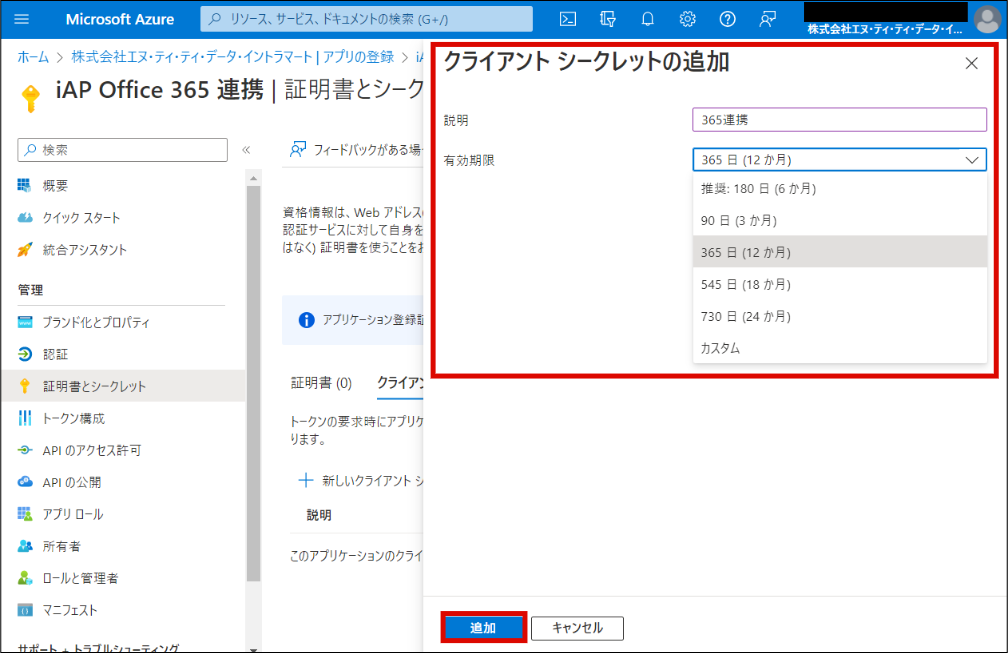Open the settings gear in the header
The image size is (1008, 653).
688,19
